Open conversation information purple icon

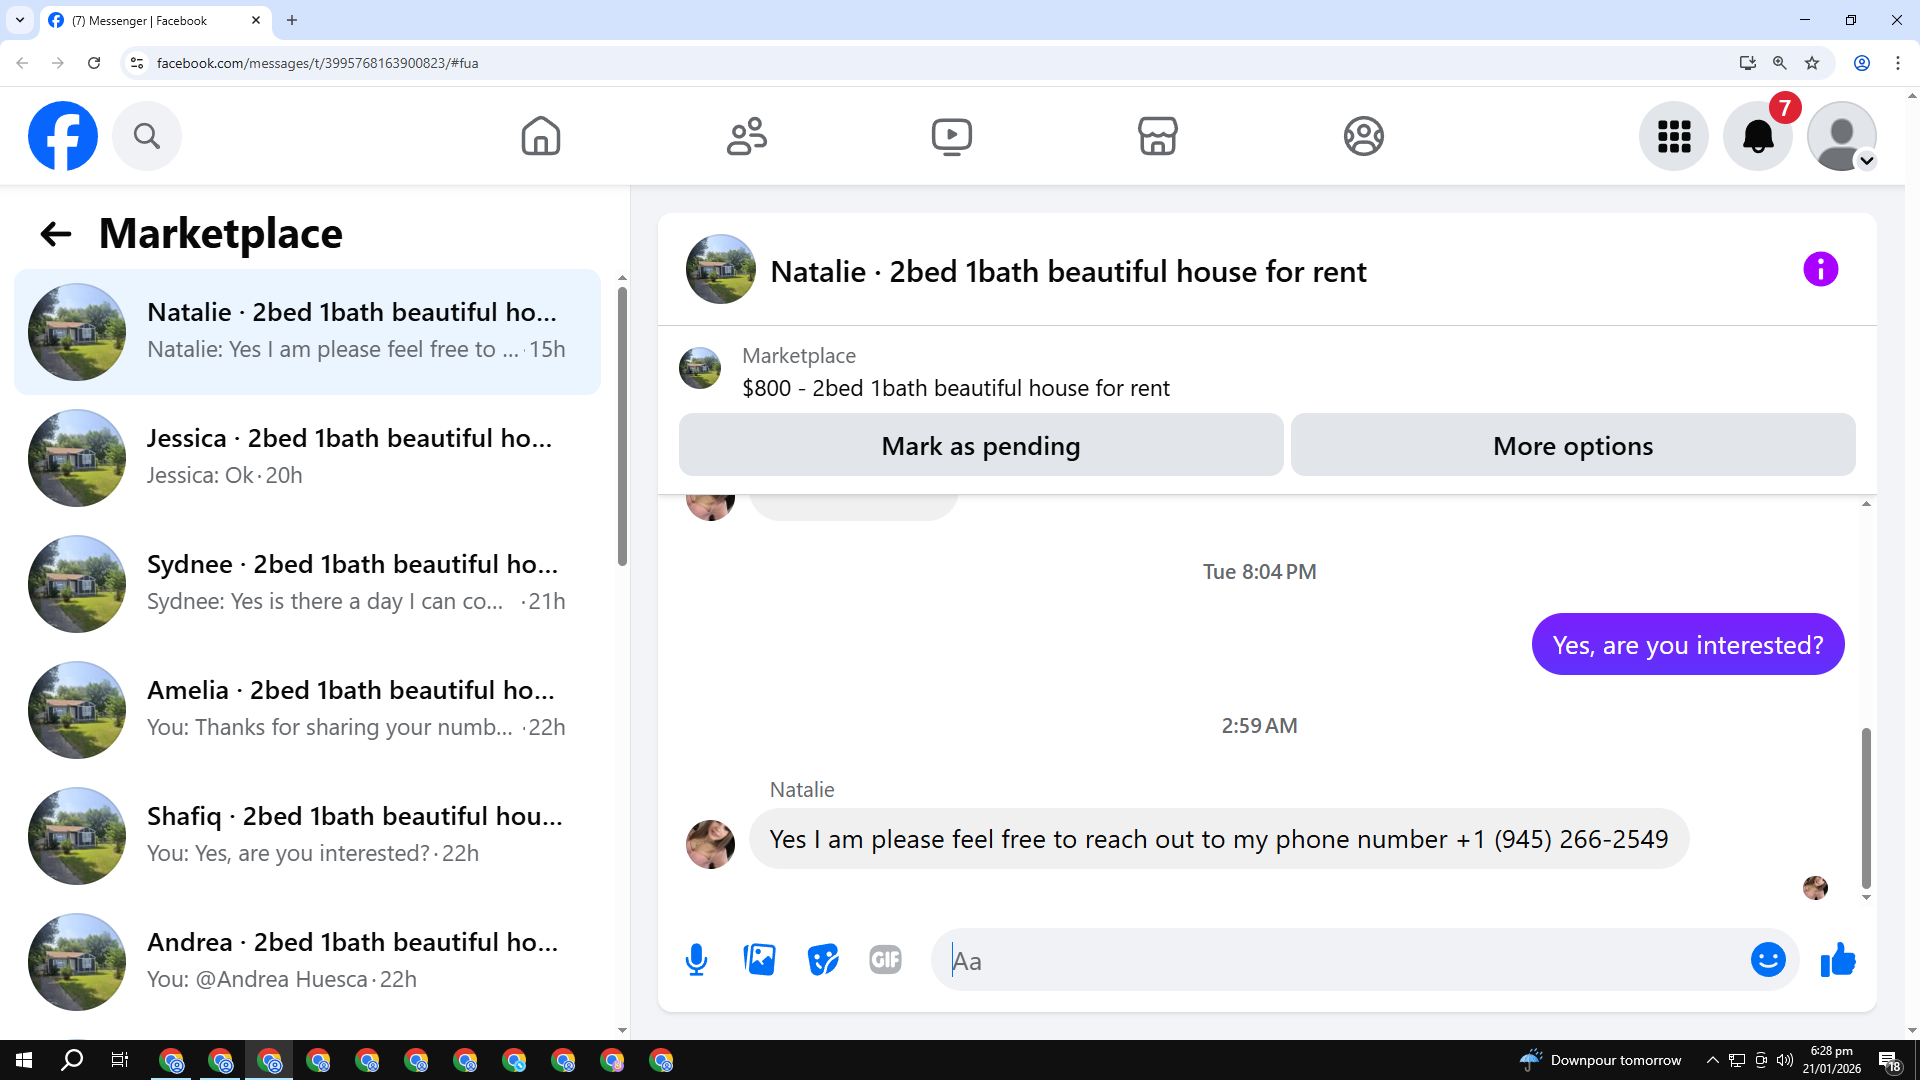point(1820,269)
